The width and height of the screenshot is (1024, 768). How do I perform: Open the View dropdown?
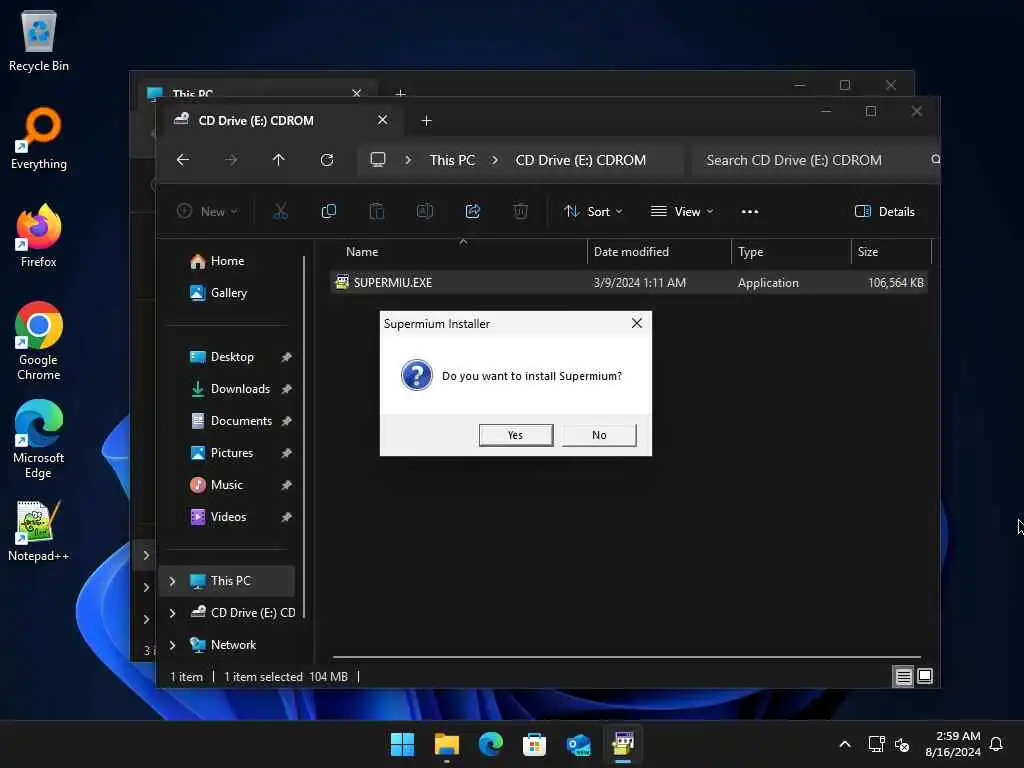(x=682, y=212)
